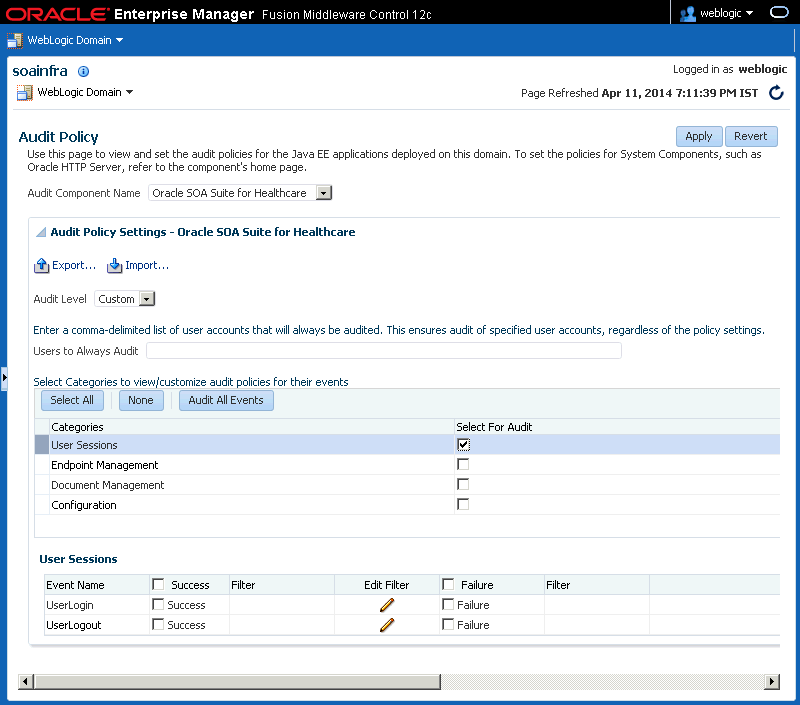Image resolution: width=800 pixels, height=705 pixels.
Task: Edit filter pencil for UserLogout event
Action: tap(387, 625)
